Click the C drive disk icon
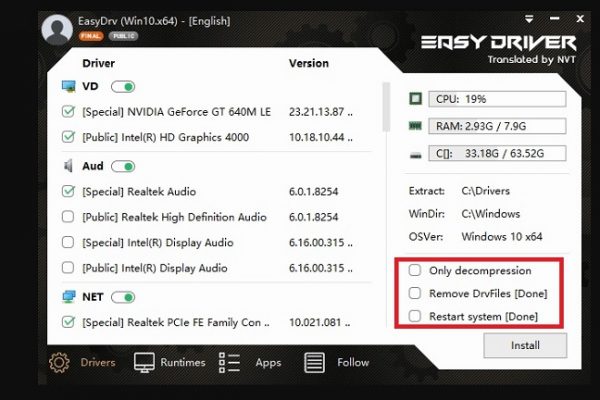Screen dimensions: 600x400 [416, 155]
